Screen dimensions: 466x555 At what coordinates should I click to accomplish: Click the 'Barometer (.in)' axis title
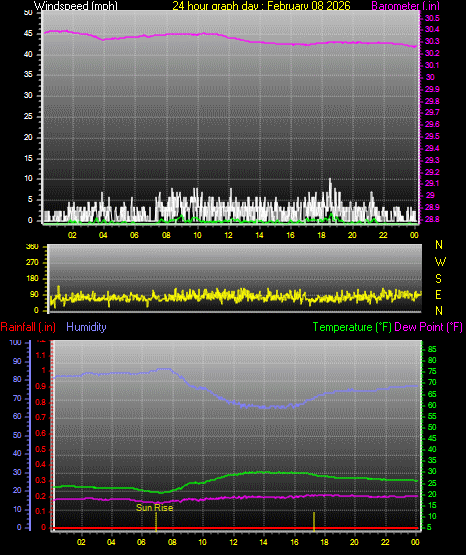tap(405, 6)
